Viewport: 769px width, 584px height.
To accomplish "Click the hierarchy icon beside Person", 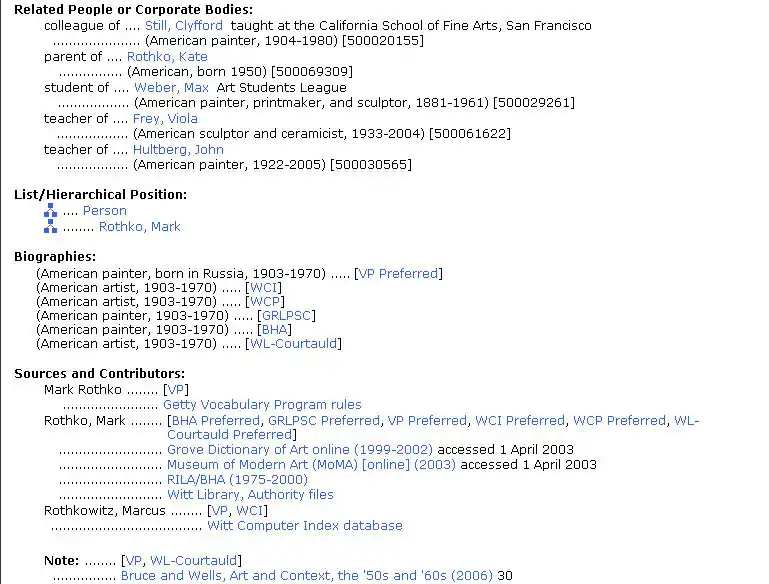I will [x=51, y=211].
